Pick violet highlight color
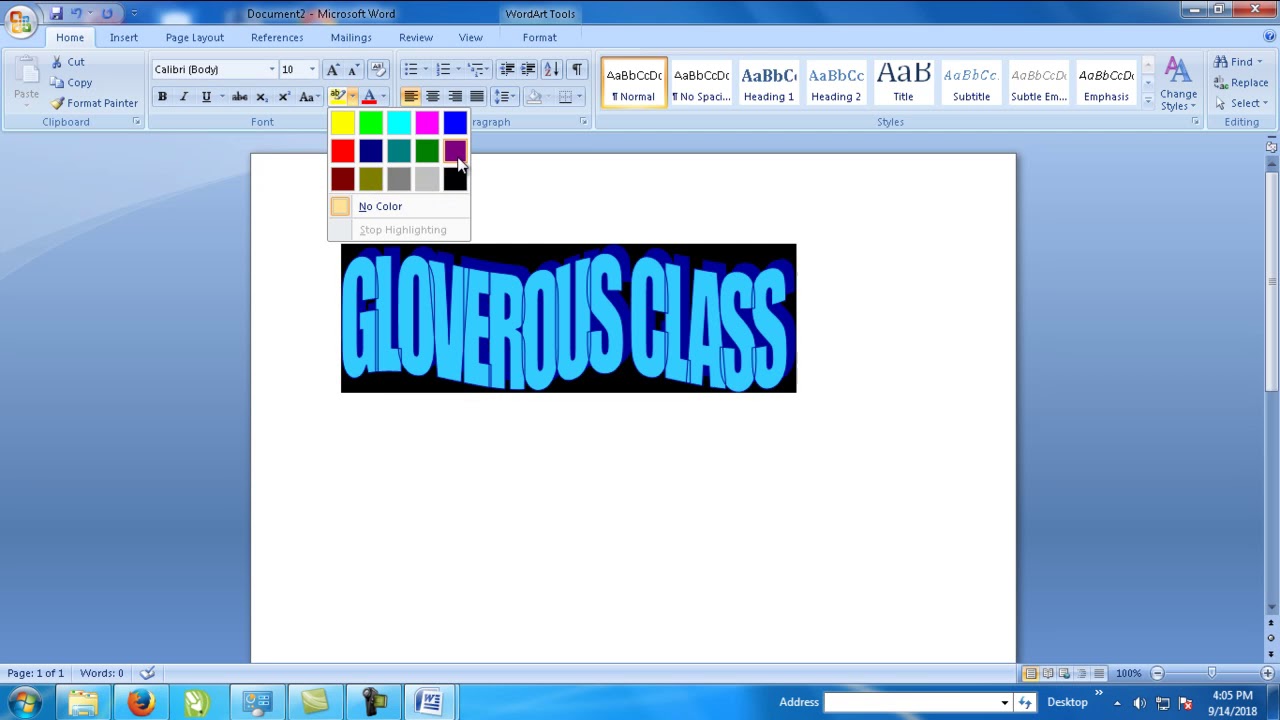 click(x=455, y=151)
